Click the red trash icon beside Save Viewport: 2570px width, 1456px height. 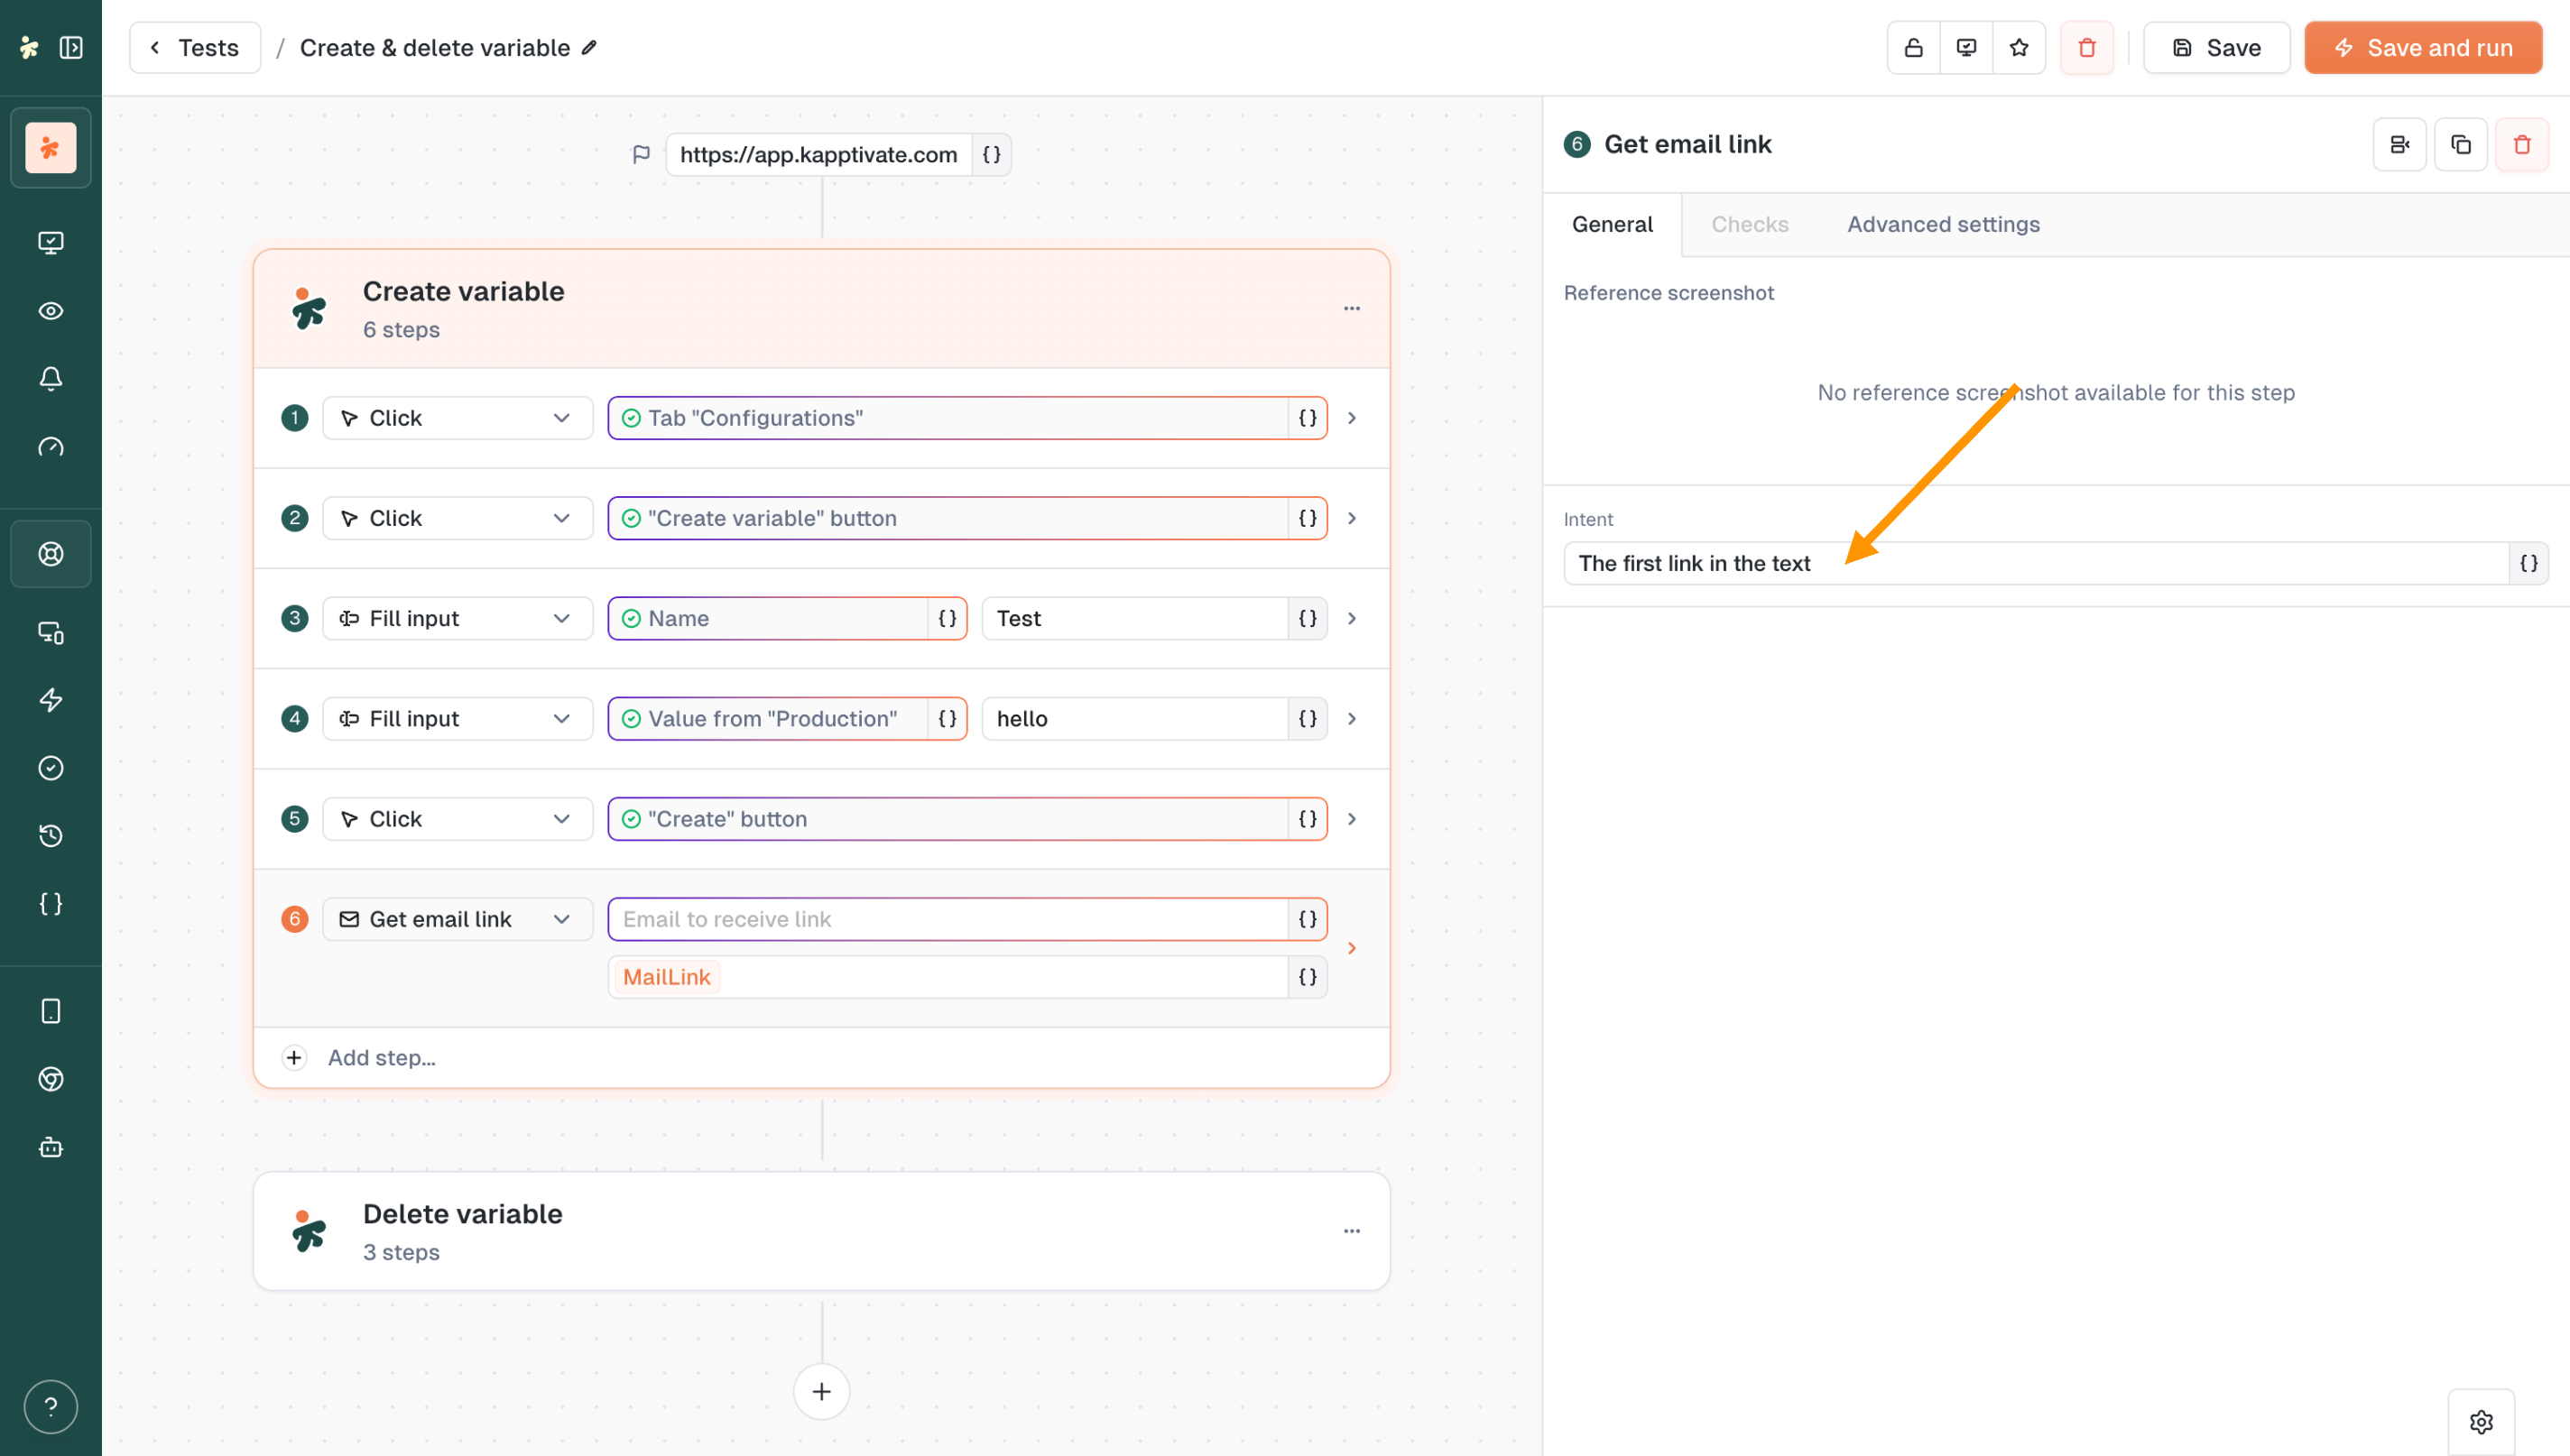[2086, 47]
